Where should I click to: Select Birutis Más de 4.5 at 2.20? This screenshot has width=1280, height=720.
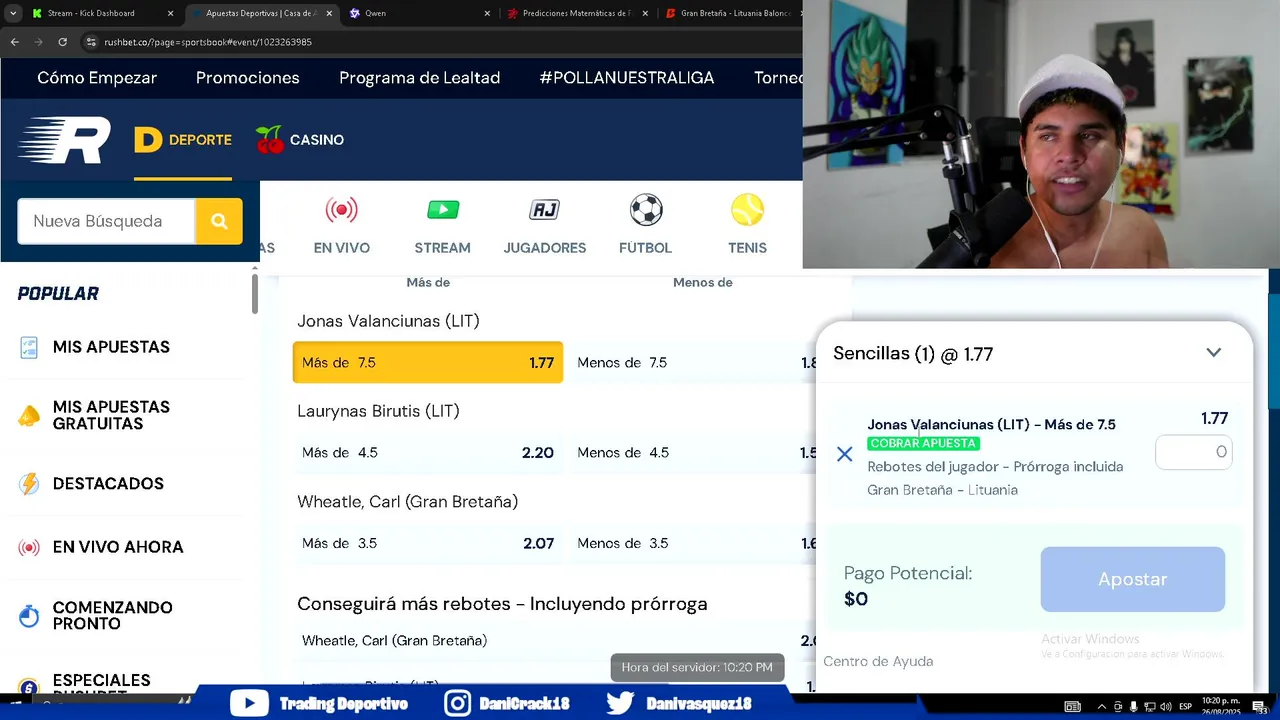click(x=428, y=453)
